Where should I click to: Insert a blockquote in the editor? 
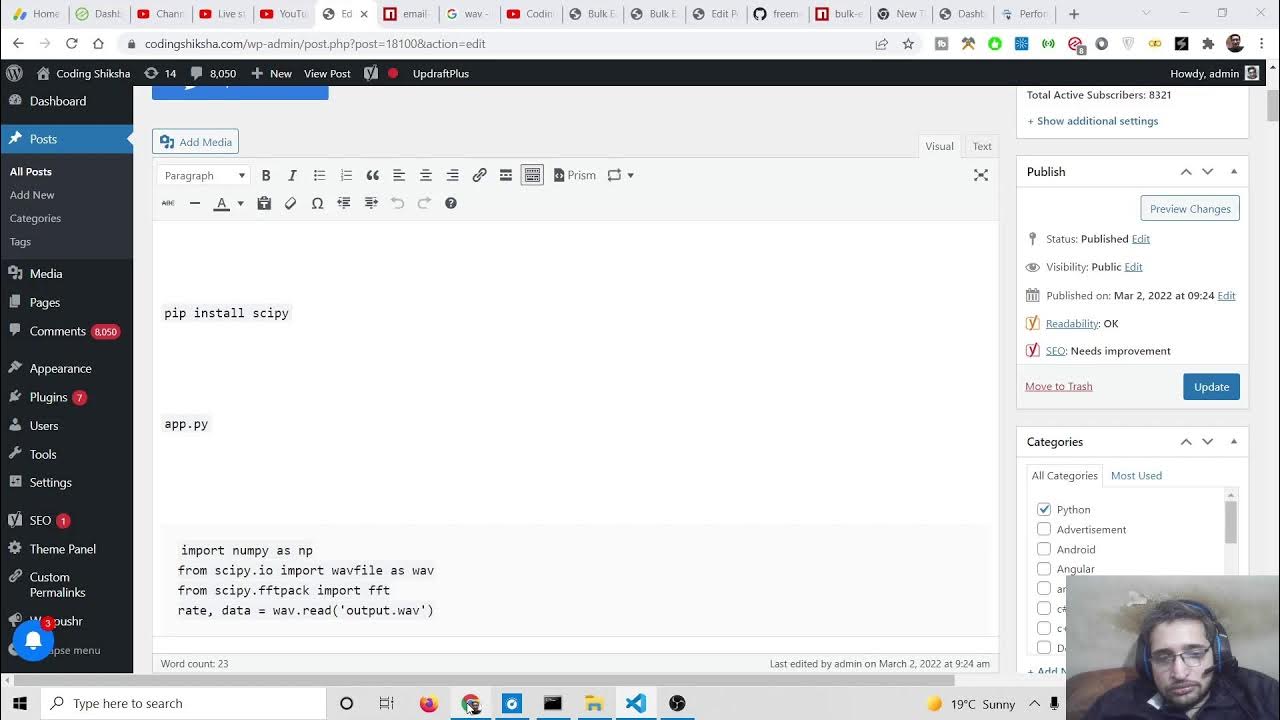[x=372, y=175]
